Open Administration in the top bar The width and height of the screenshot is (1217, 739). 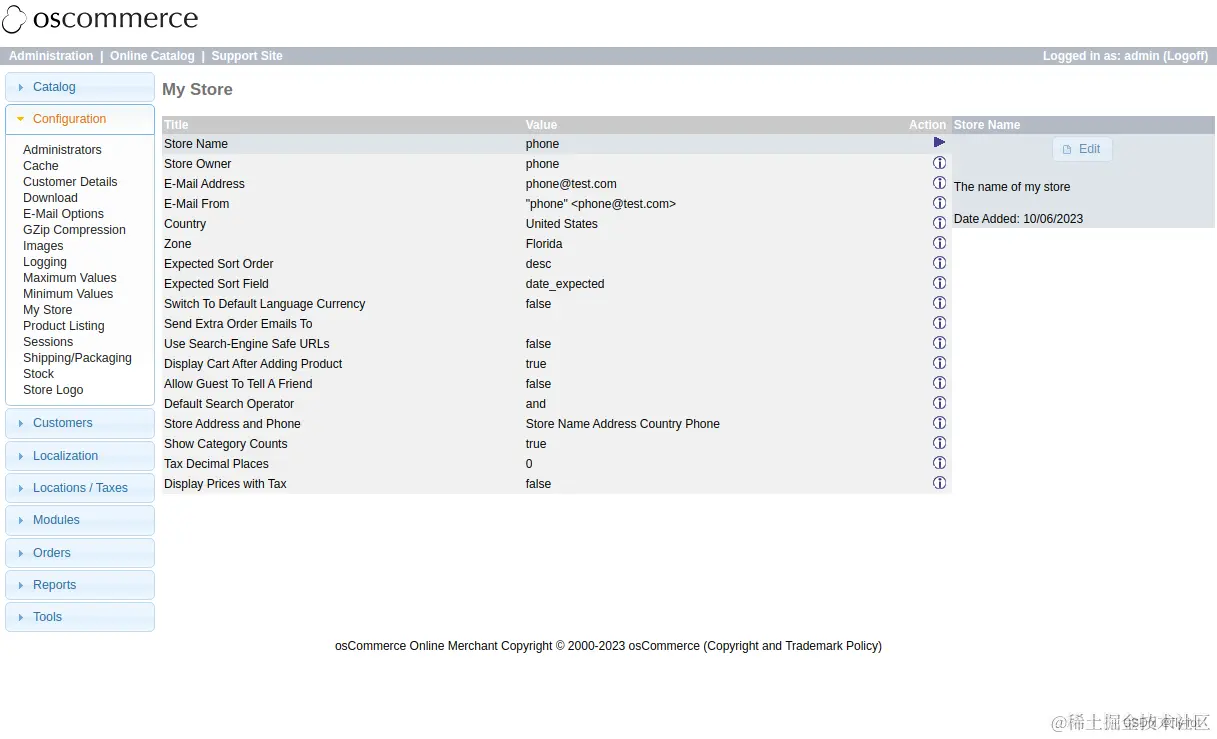click(x=51, y=56)
